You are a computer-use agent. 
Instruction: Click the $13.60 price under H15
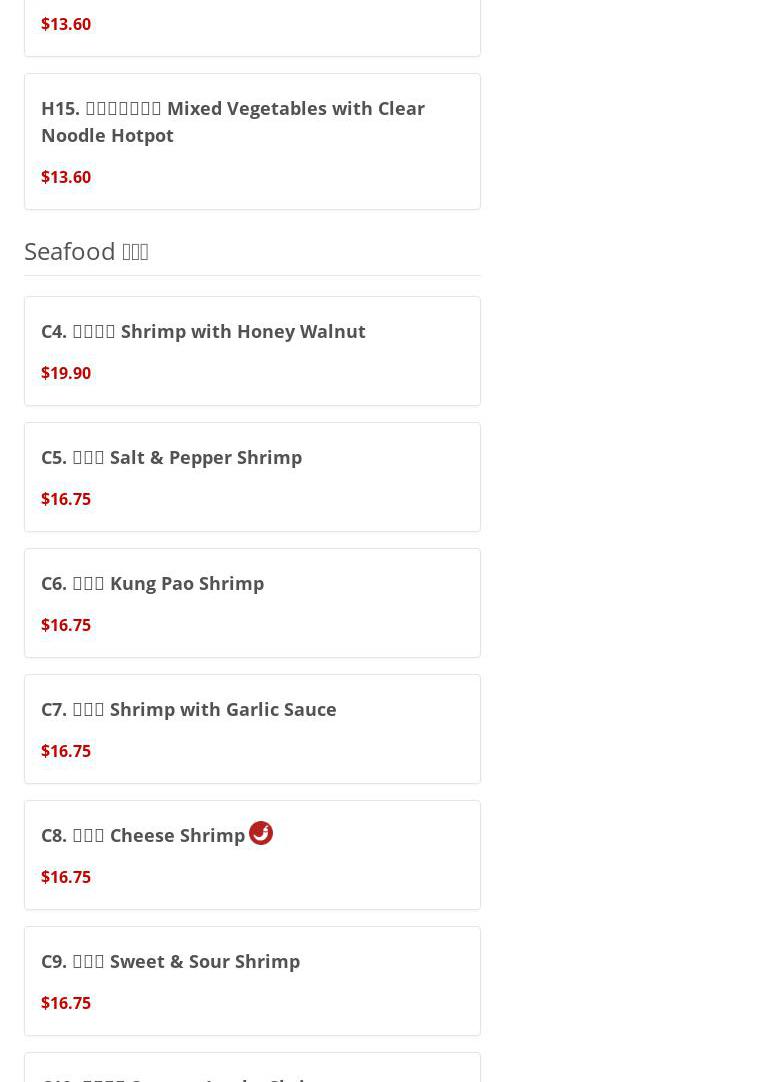click(x=66, y=177)
